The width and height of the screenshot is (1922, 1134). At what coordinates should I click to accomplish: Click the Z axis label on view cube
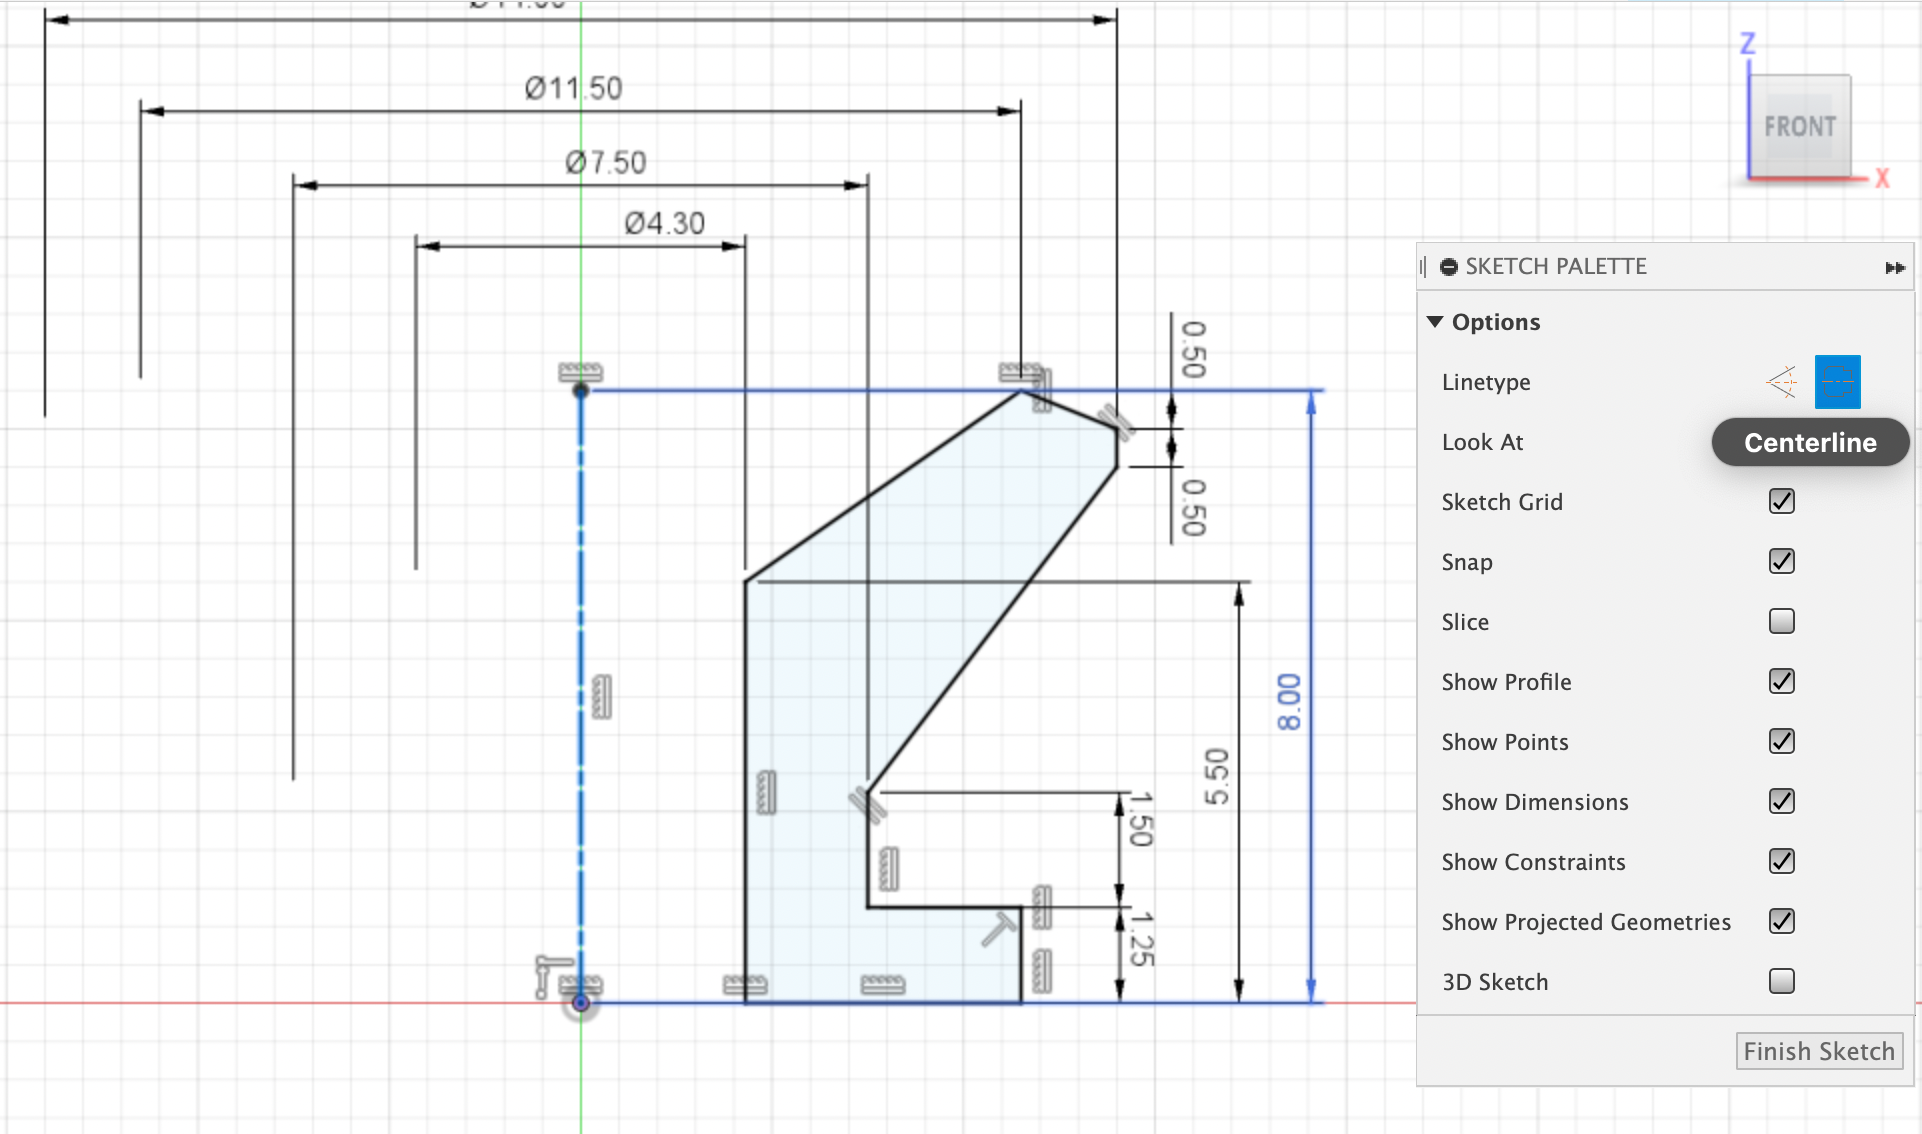(1747, 44)
